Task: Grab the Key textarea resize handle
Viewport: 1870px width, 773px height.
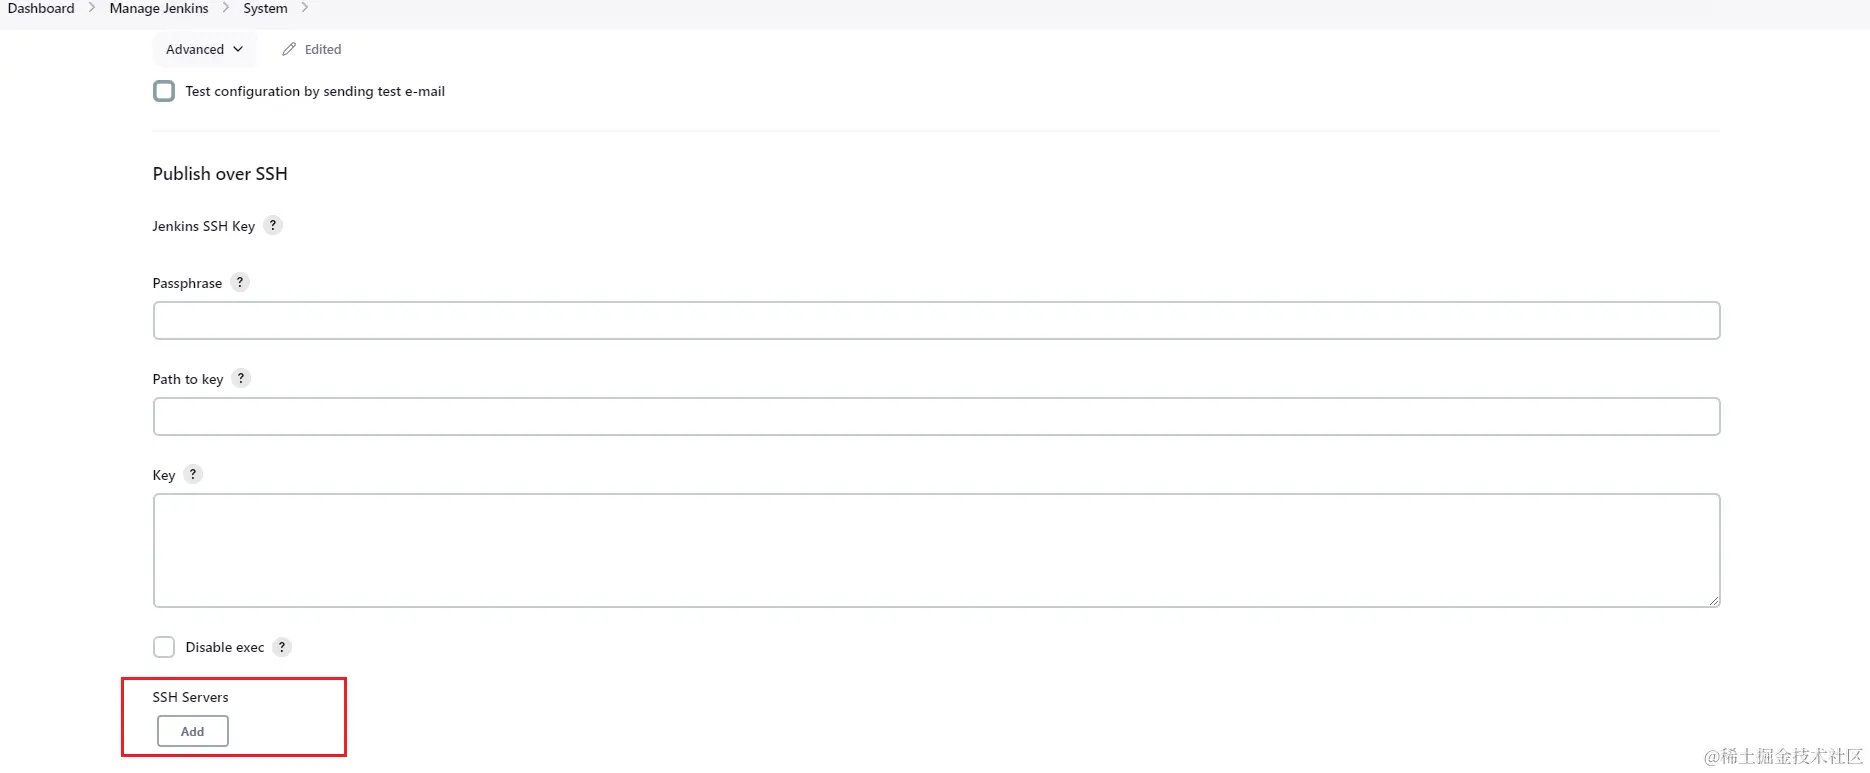Action: (1713, 600)
